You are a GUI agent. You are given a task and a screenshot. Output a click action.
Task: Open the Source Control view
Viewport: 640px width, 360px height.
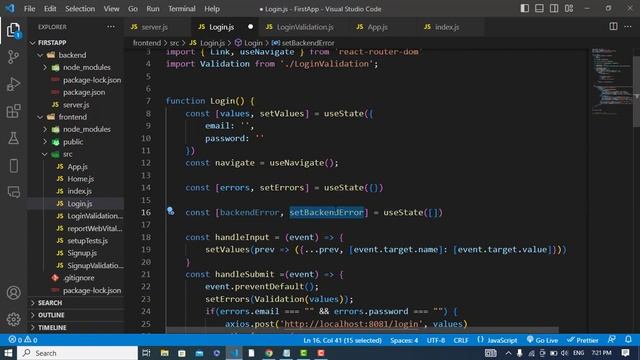[13, 57]
